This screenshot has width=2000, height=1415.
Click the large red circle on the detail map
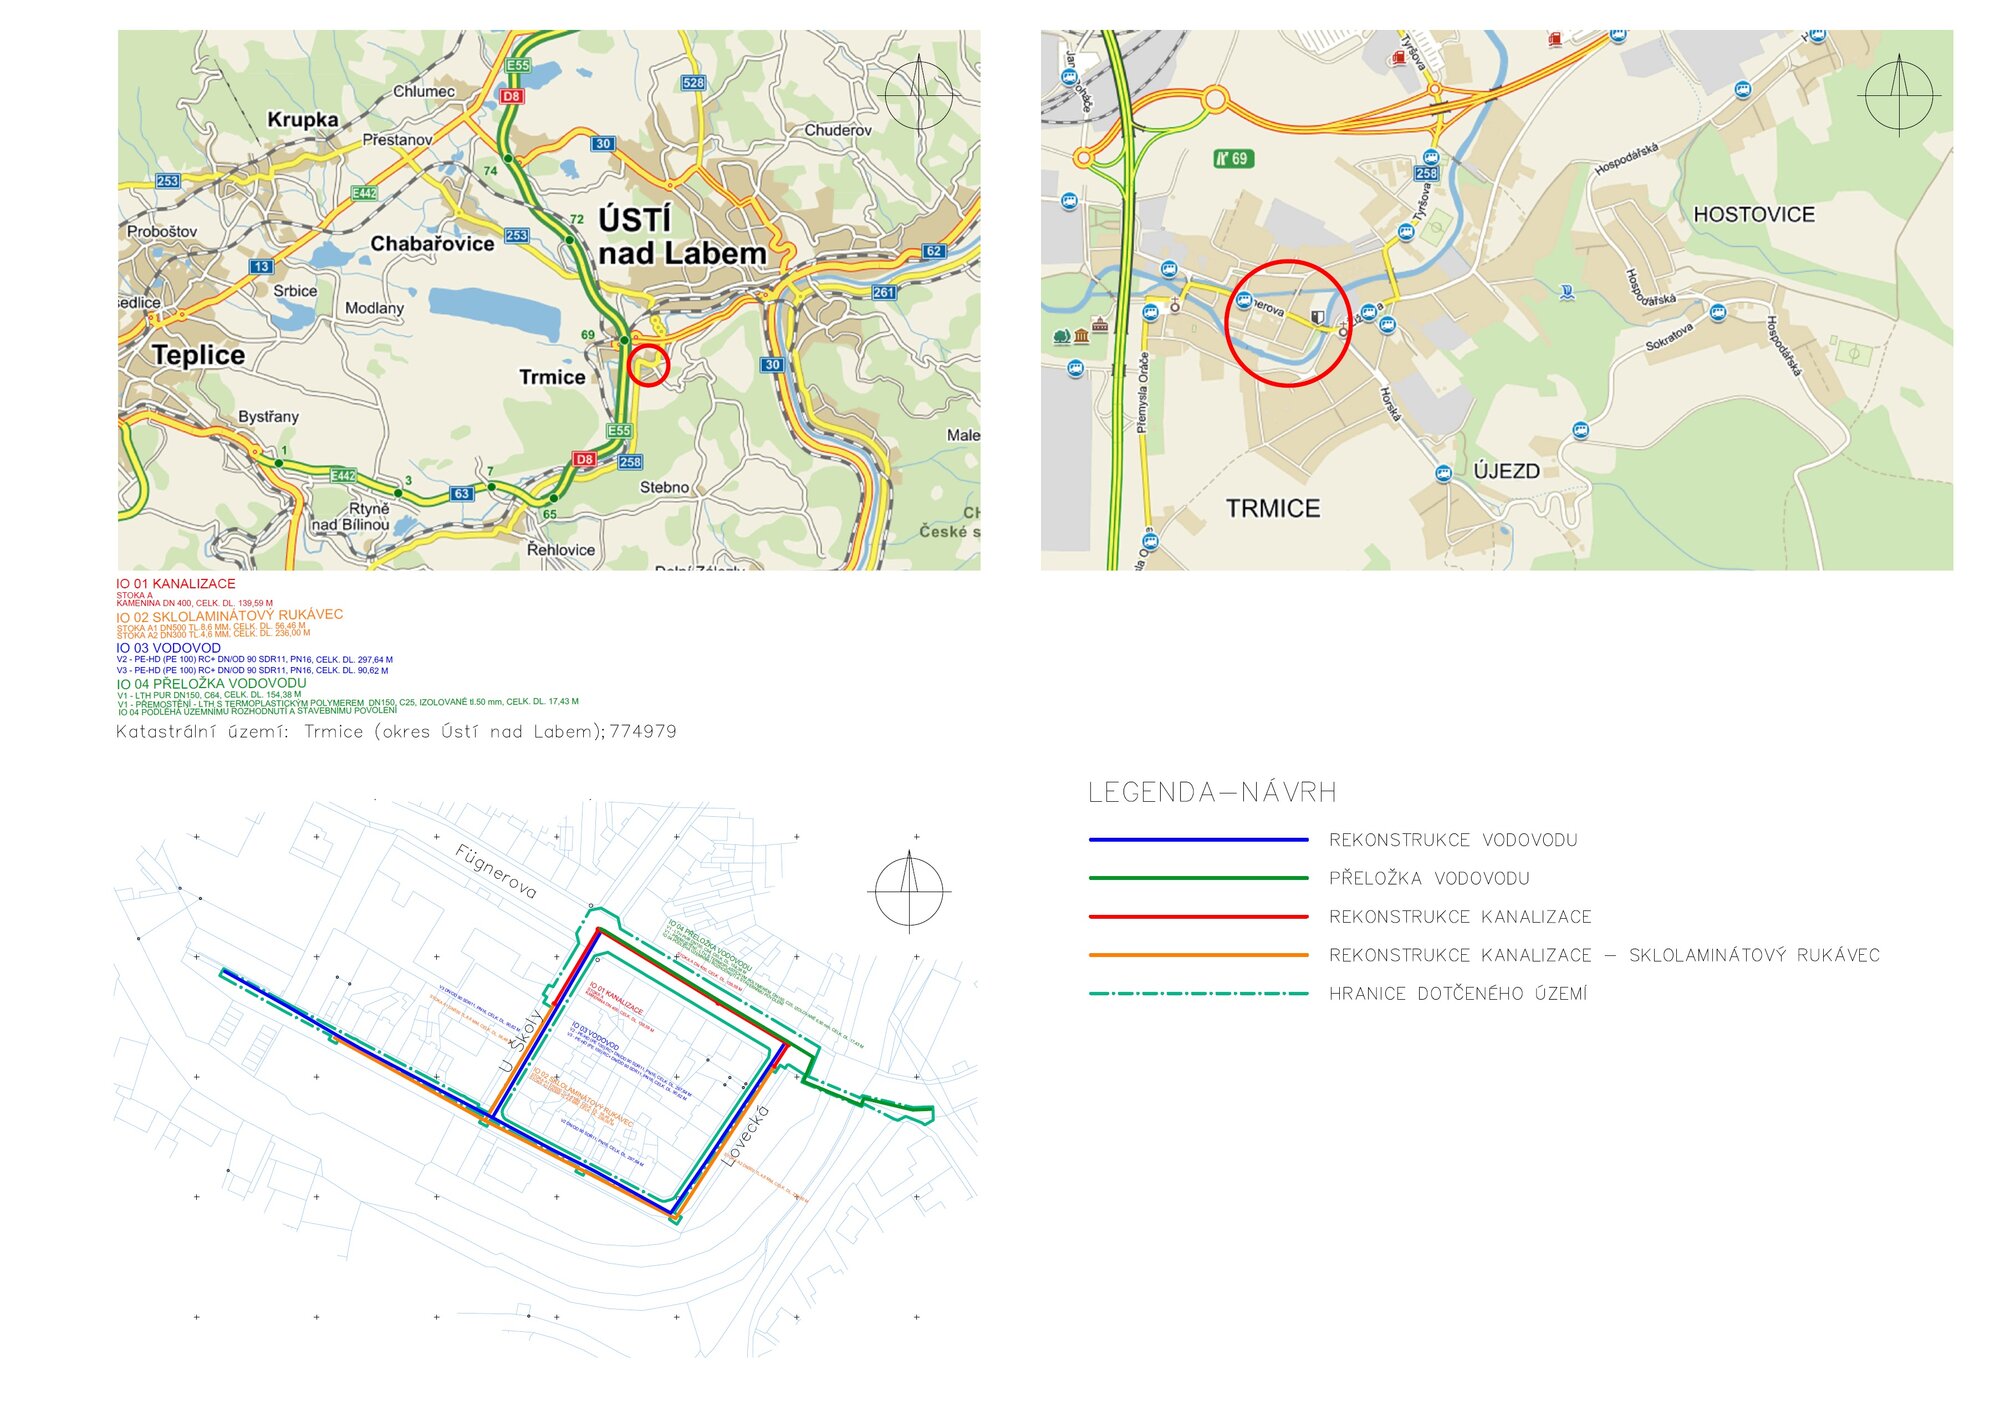click(1288, 323)
